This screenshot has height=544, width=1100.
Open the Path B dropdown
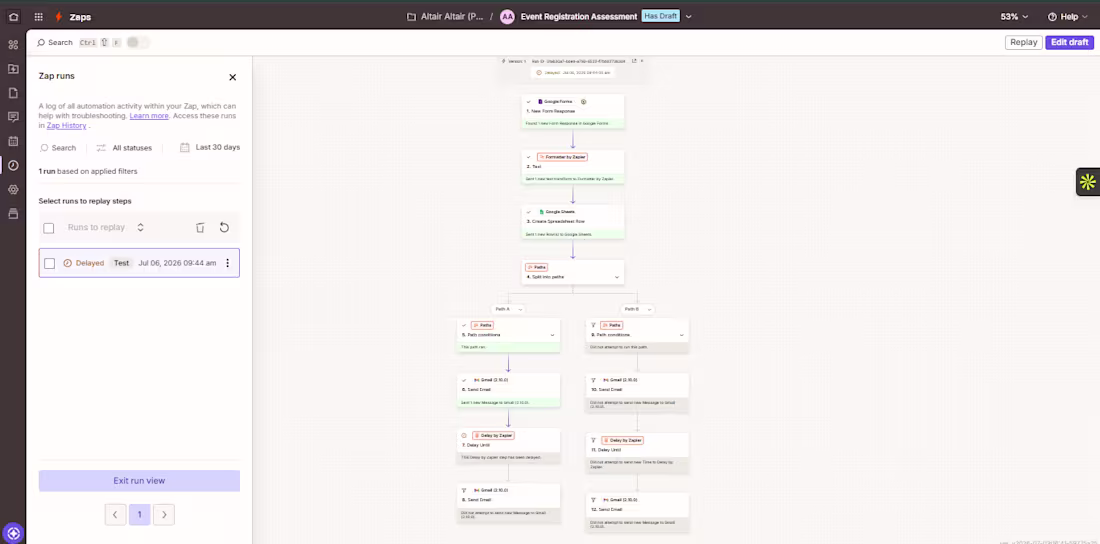point(637,309)
